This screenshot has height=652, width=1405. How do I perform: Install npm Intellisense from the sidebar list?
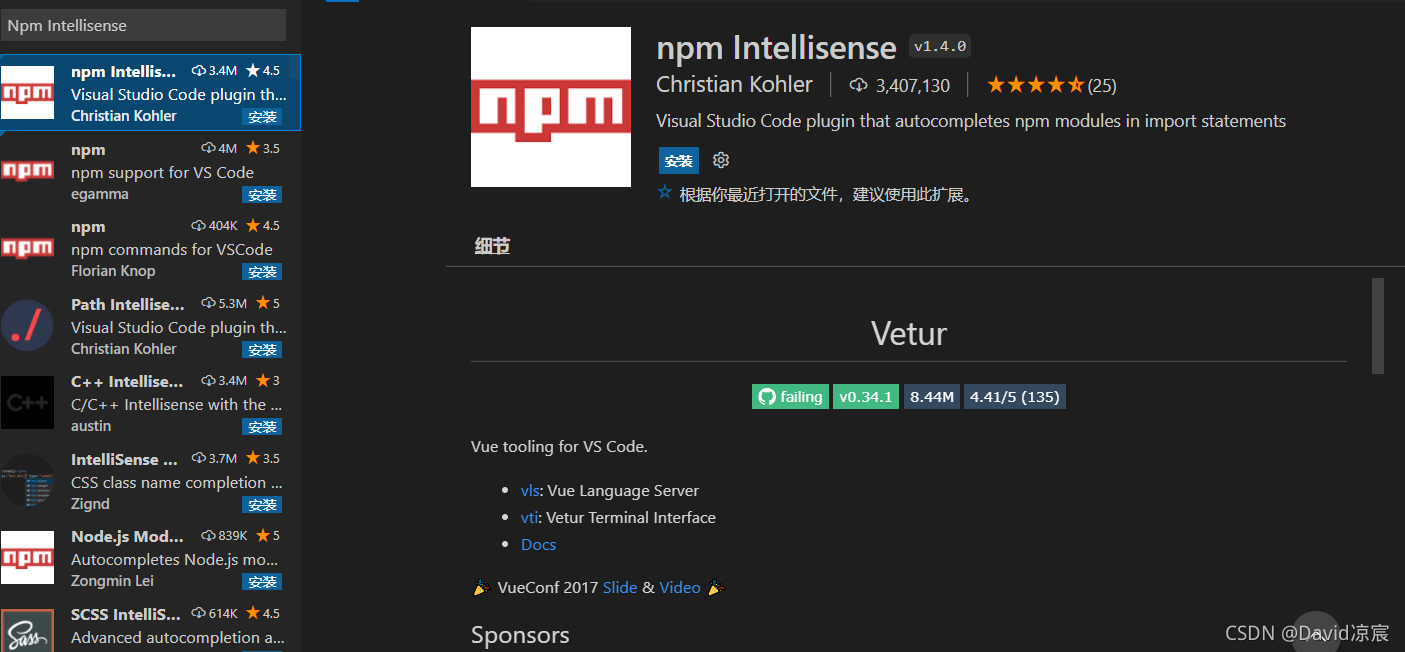[262, 117]
